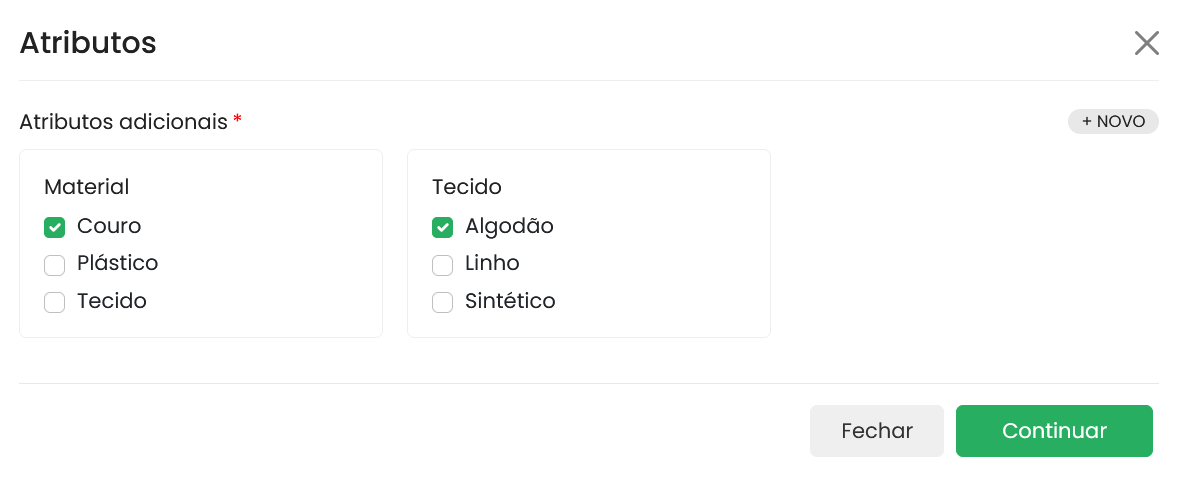Image resolution: width=1181 pixels, height=483 pixels.
Task: Select the Sintético checkbox box
Action: tap(442, 302)
